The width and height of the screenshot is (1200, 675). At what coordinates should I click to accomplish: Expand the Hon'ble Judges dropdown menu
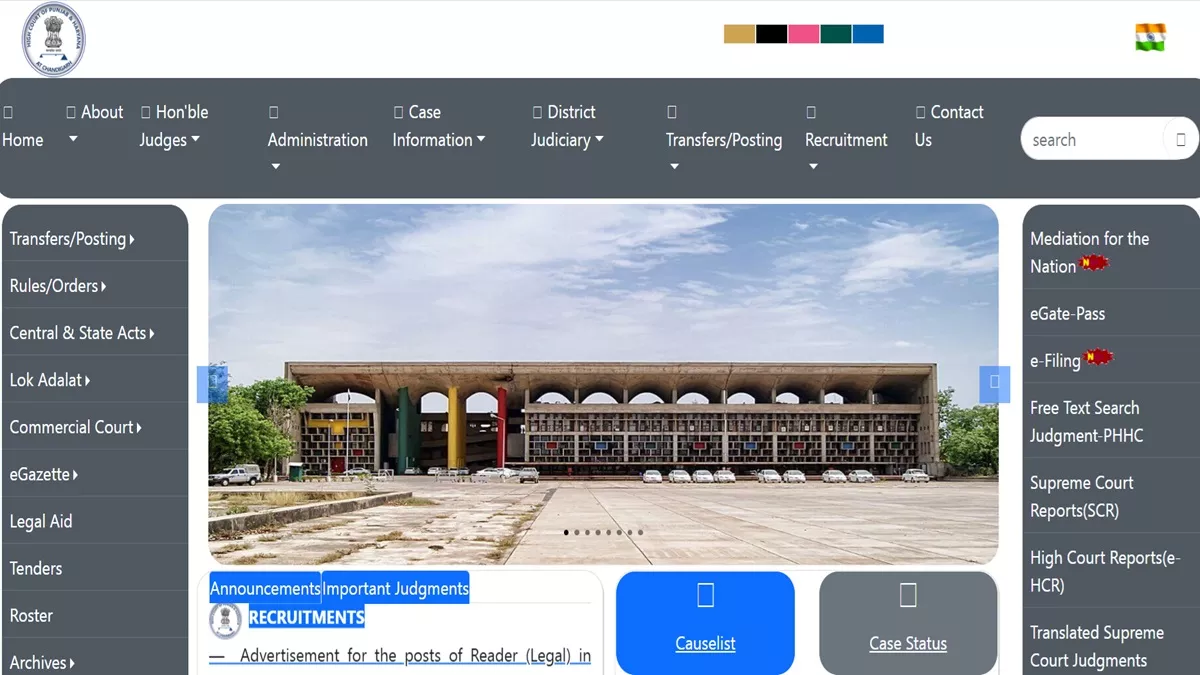(x=174, y=126)
